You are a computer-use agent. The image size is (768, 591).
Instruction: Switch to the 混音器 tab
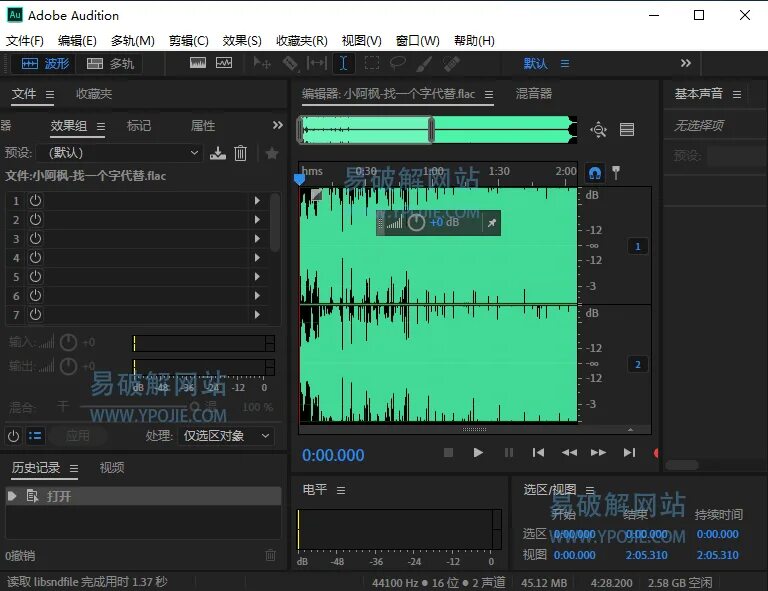click(534, 94)
